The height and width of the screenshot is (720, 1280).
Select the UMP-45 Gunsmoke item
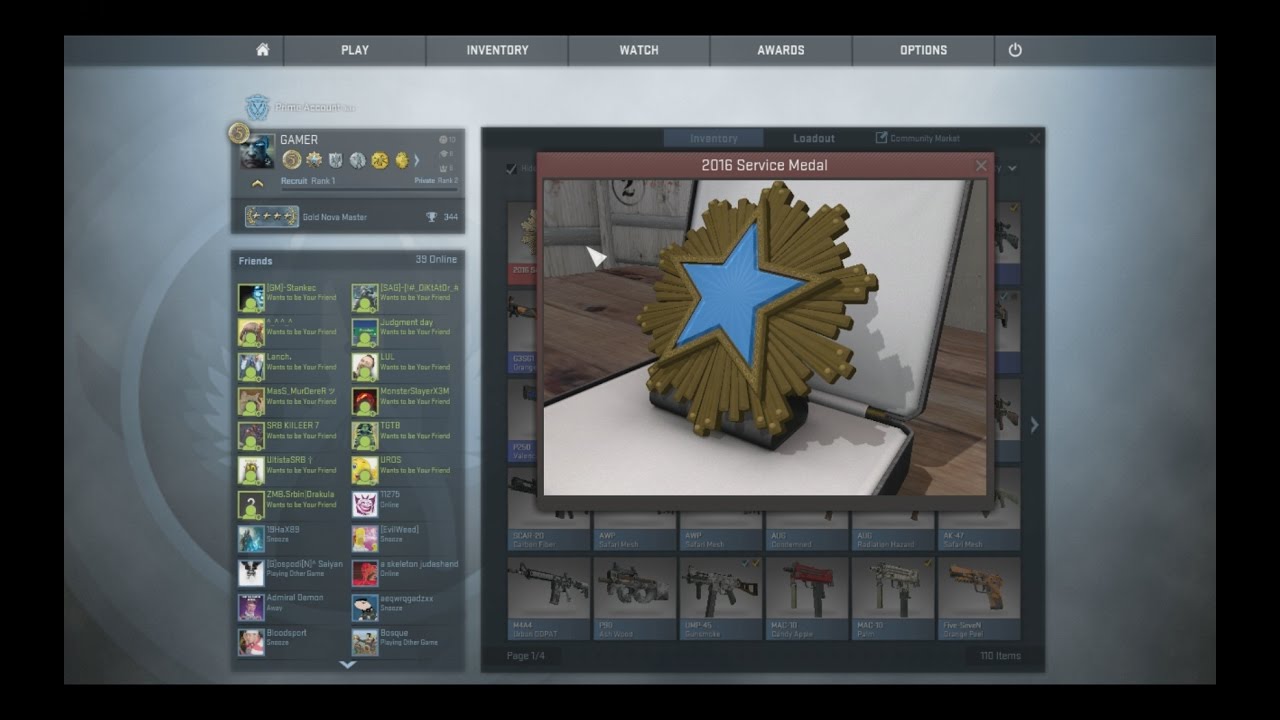click(721, 598)
